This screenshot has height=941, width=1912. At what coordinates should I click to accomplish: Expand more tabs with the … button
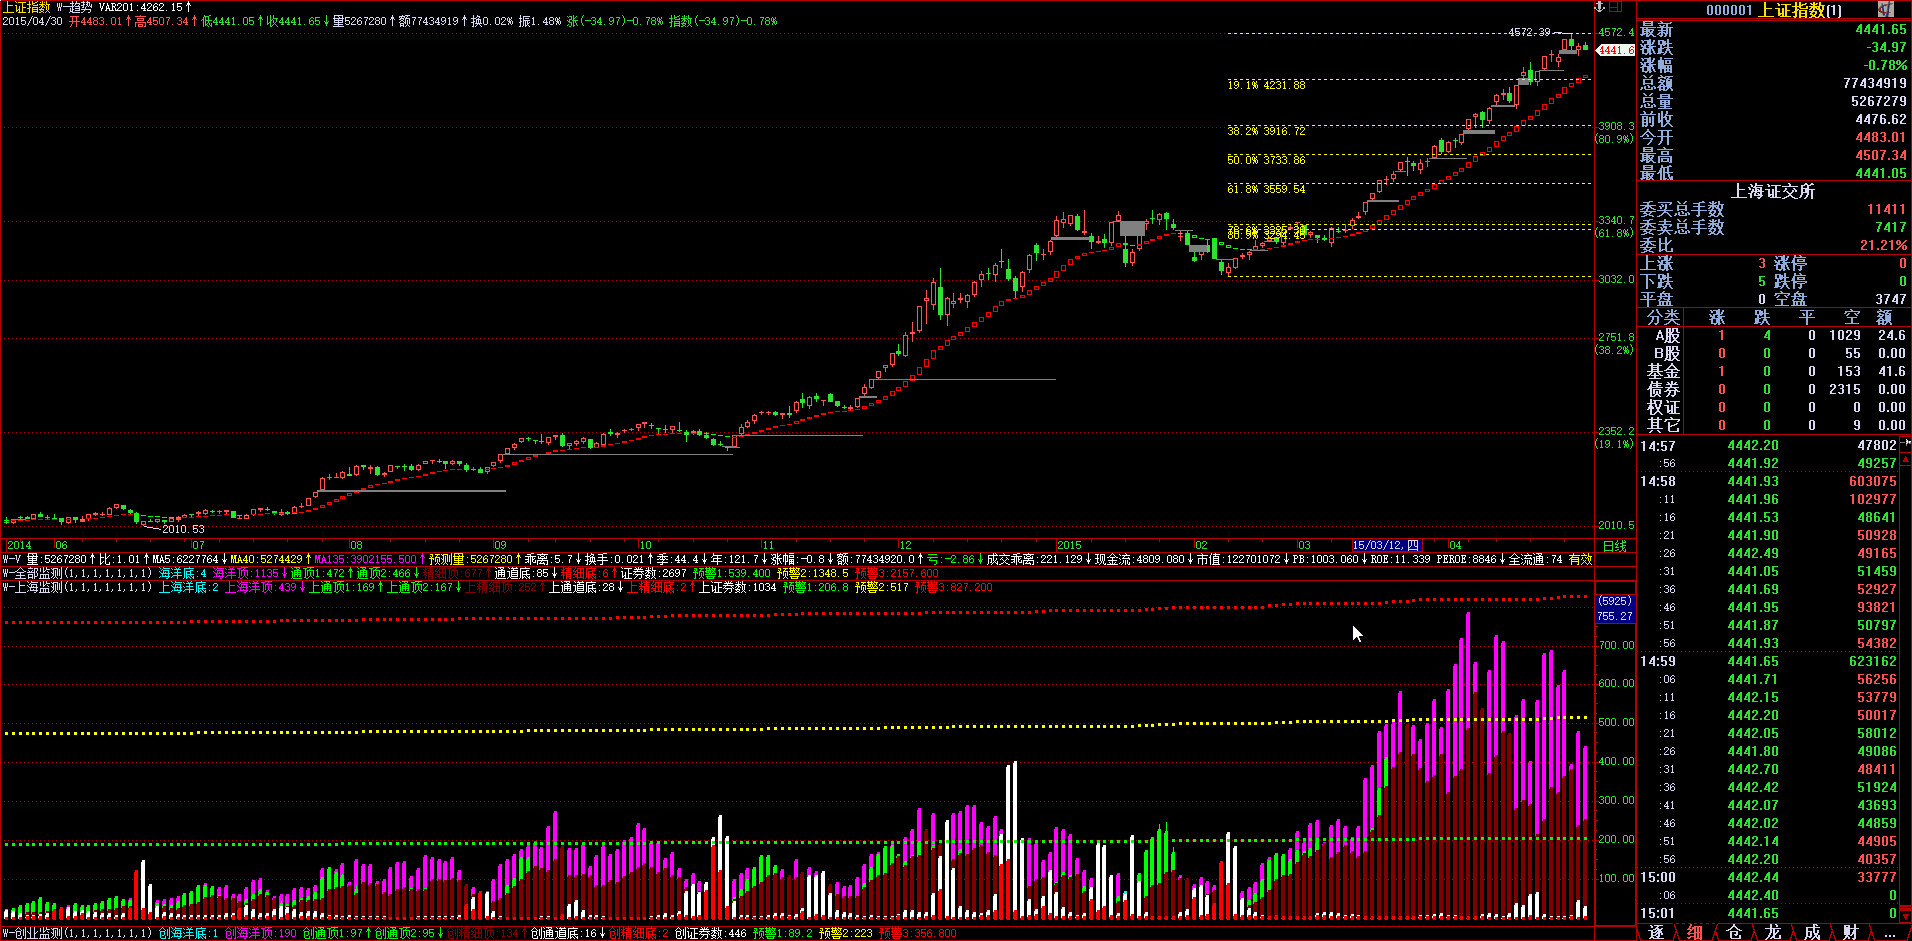point(1888,932)
